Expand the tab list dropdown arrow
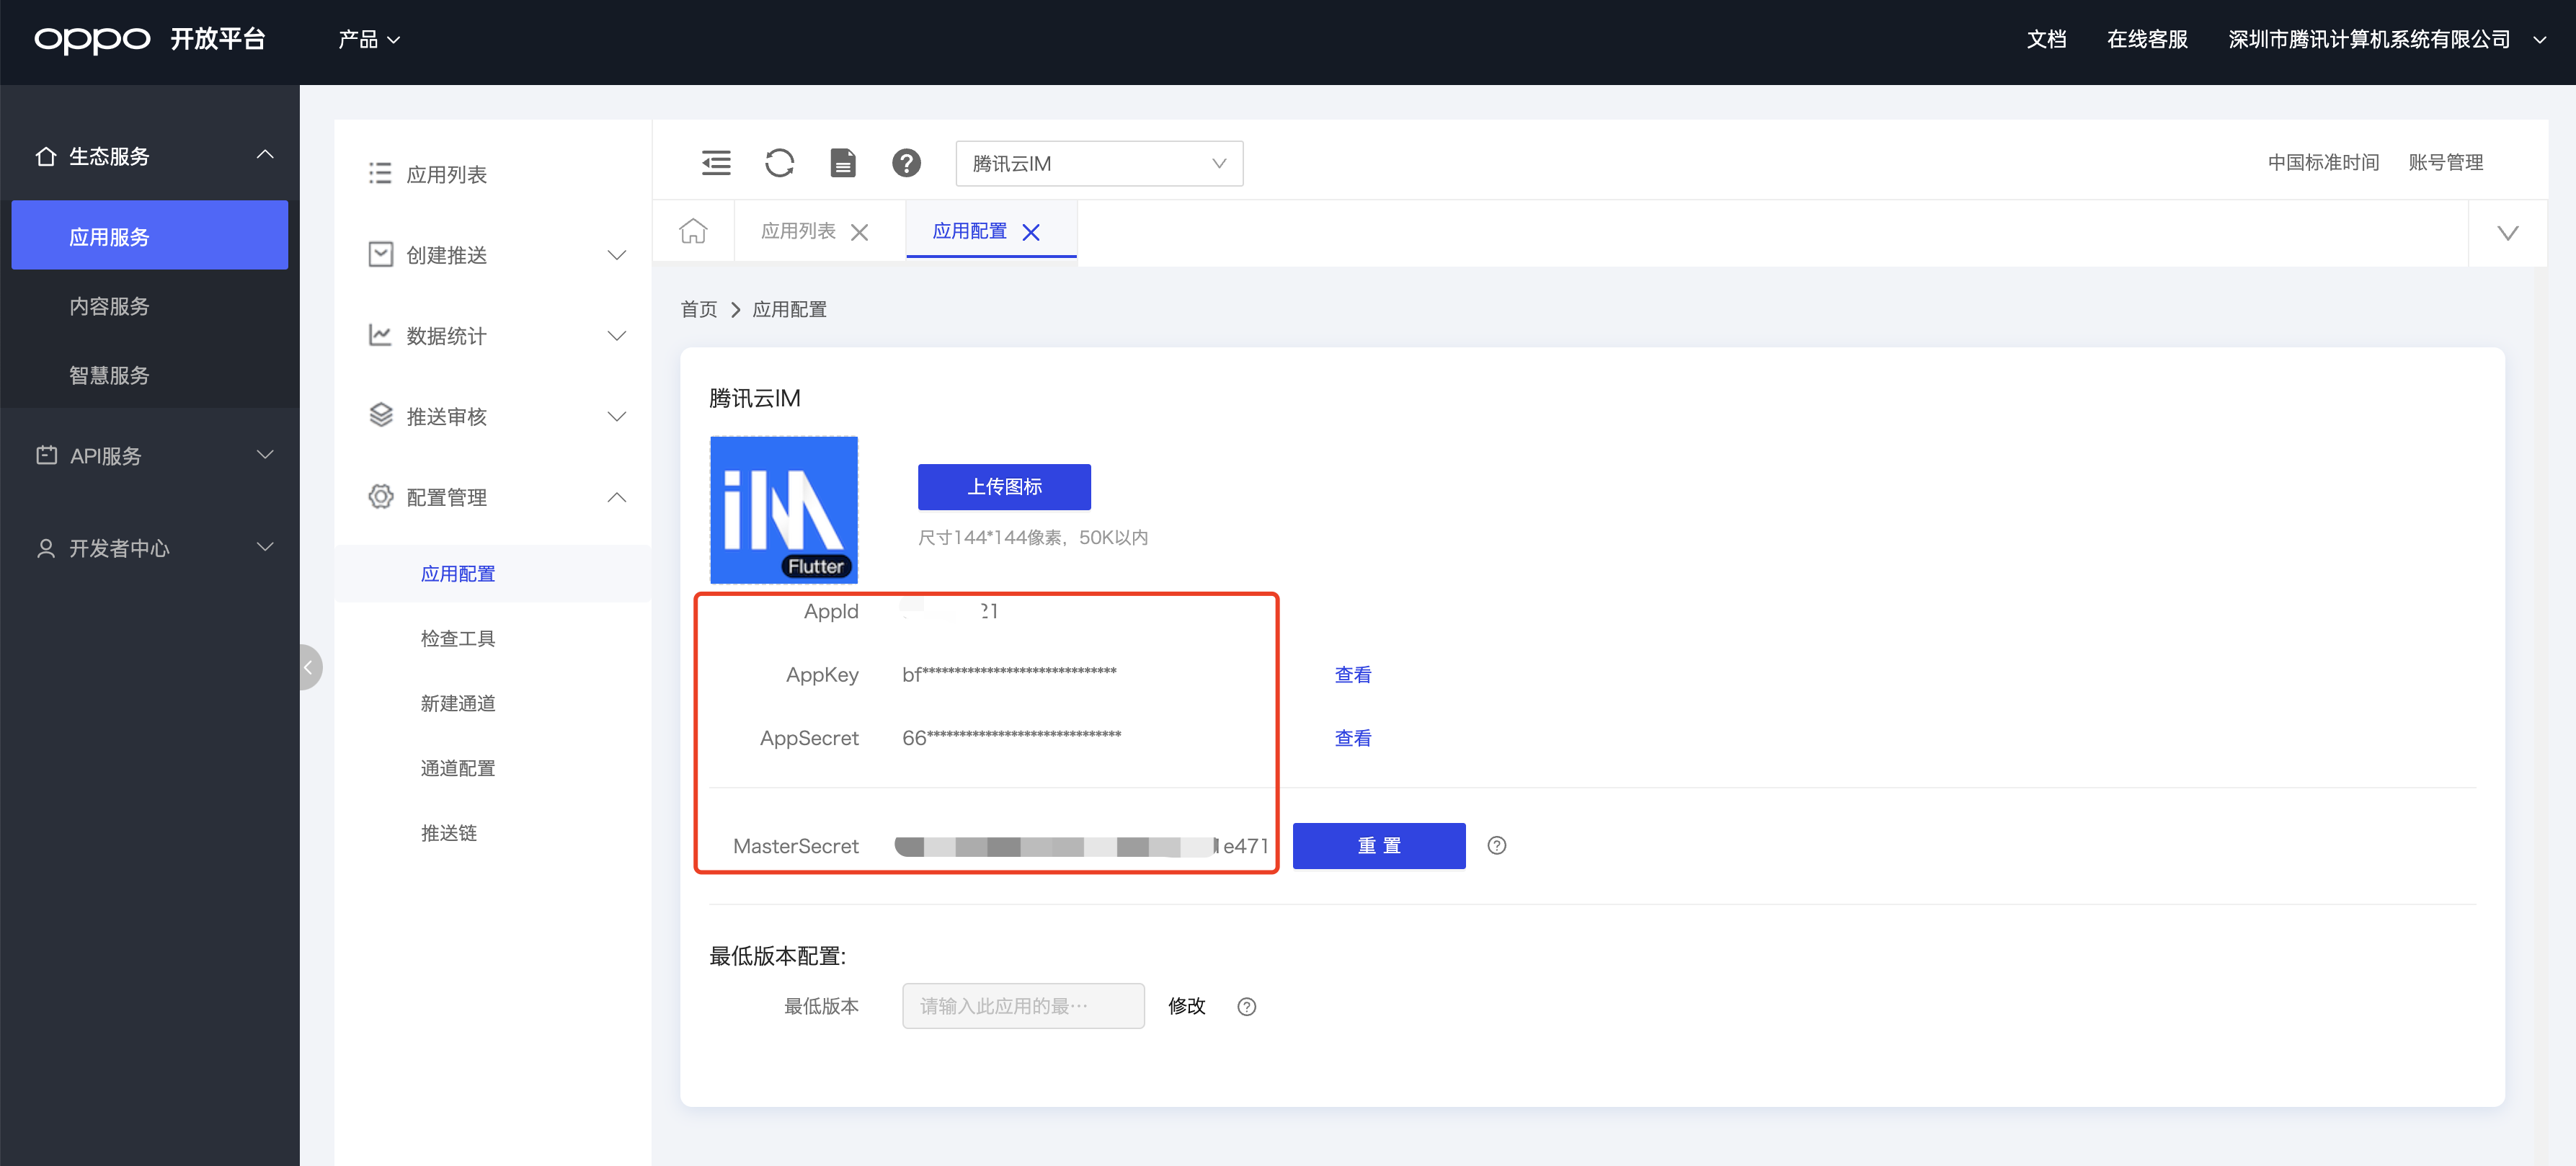This screenshot has height=1166, width=2576. (2507, 233)
